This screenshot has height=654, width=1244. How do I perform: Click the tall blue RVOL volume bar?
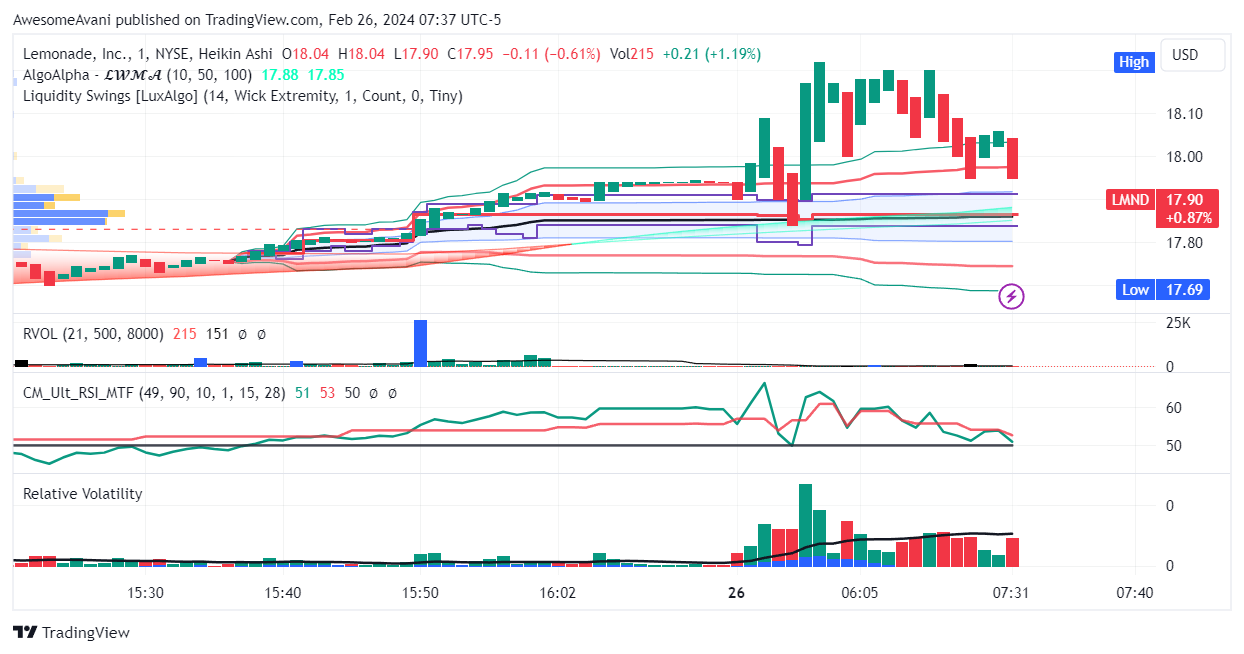pyautogui.click(x=420, y=343)
